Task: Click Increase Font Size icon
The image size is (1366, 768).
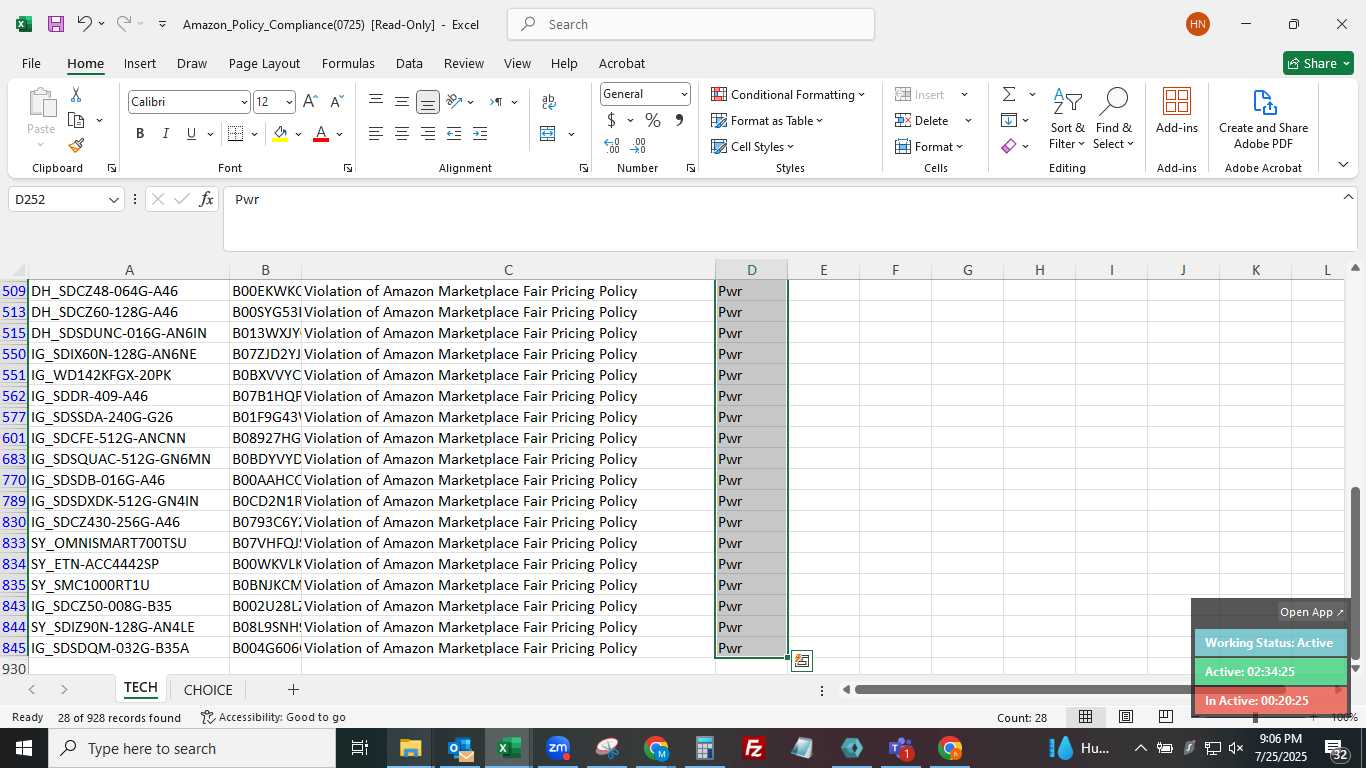Action: pyautogui.click(x=310, y=102)
